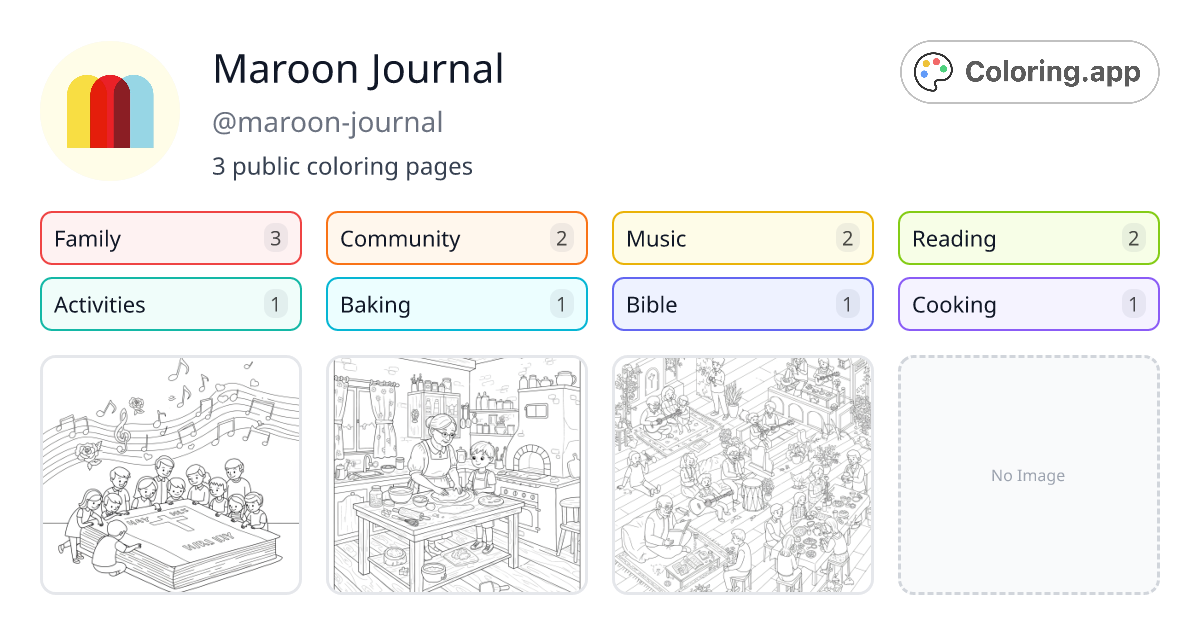Visit the @maroon-journal profile handle

[328, 121]
